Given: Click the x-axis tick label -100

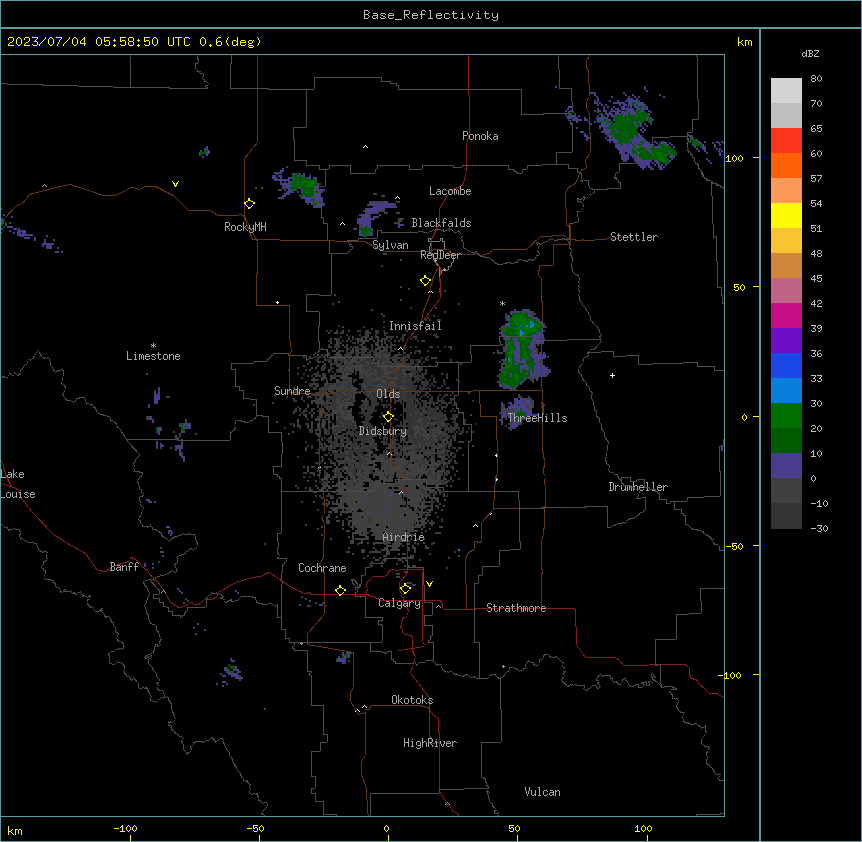Looking at the screenshot, I should tap(125, 828).
